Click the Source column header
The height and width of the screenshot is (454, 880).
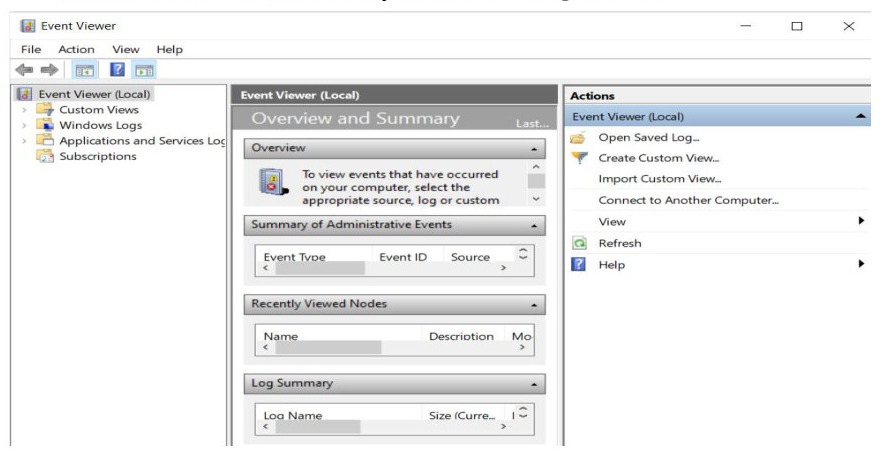470,256
